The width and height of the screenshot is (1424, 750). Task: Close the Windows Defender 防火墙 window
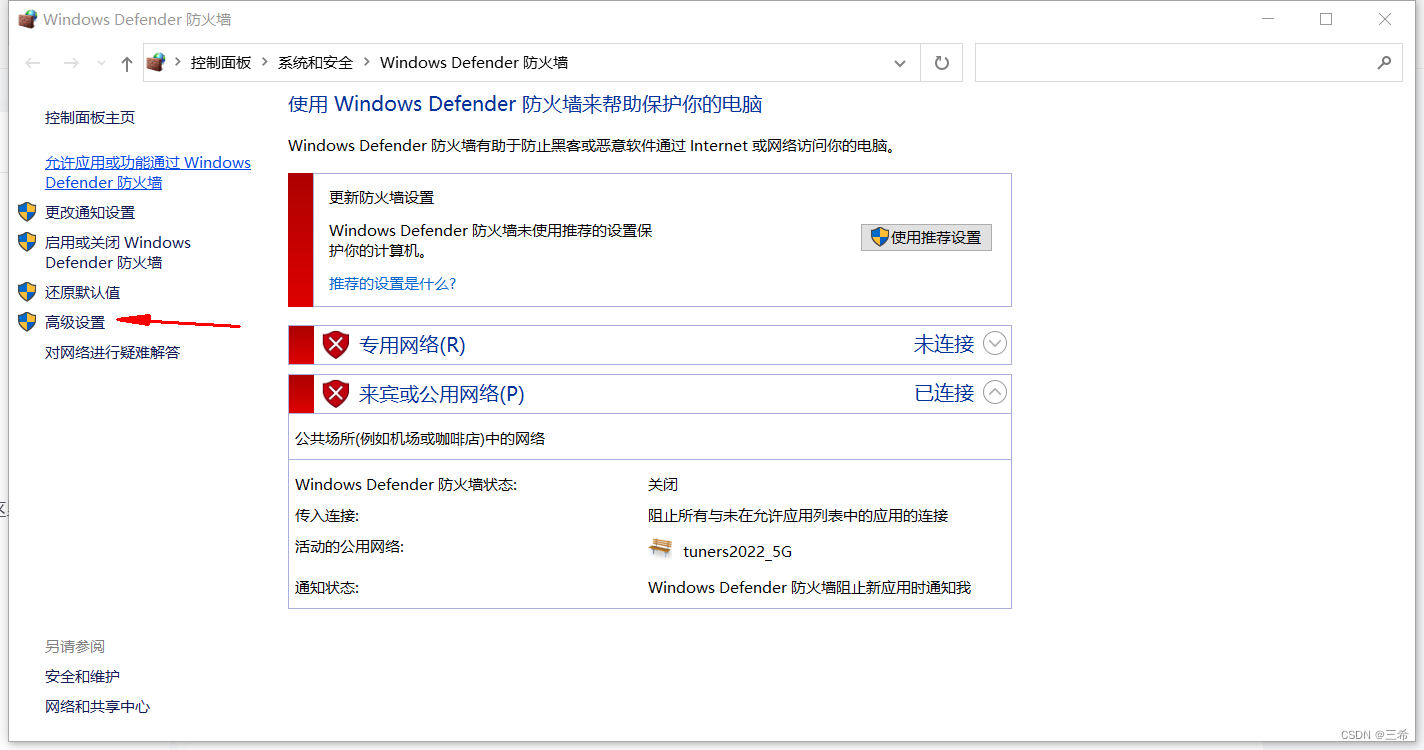pos(1385,19)
